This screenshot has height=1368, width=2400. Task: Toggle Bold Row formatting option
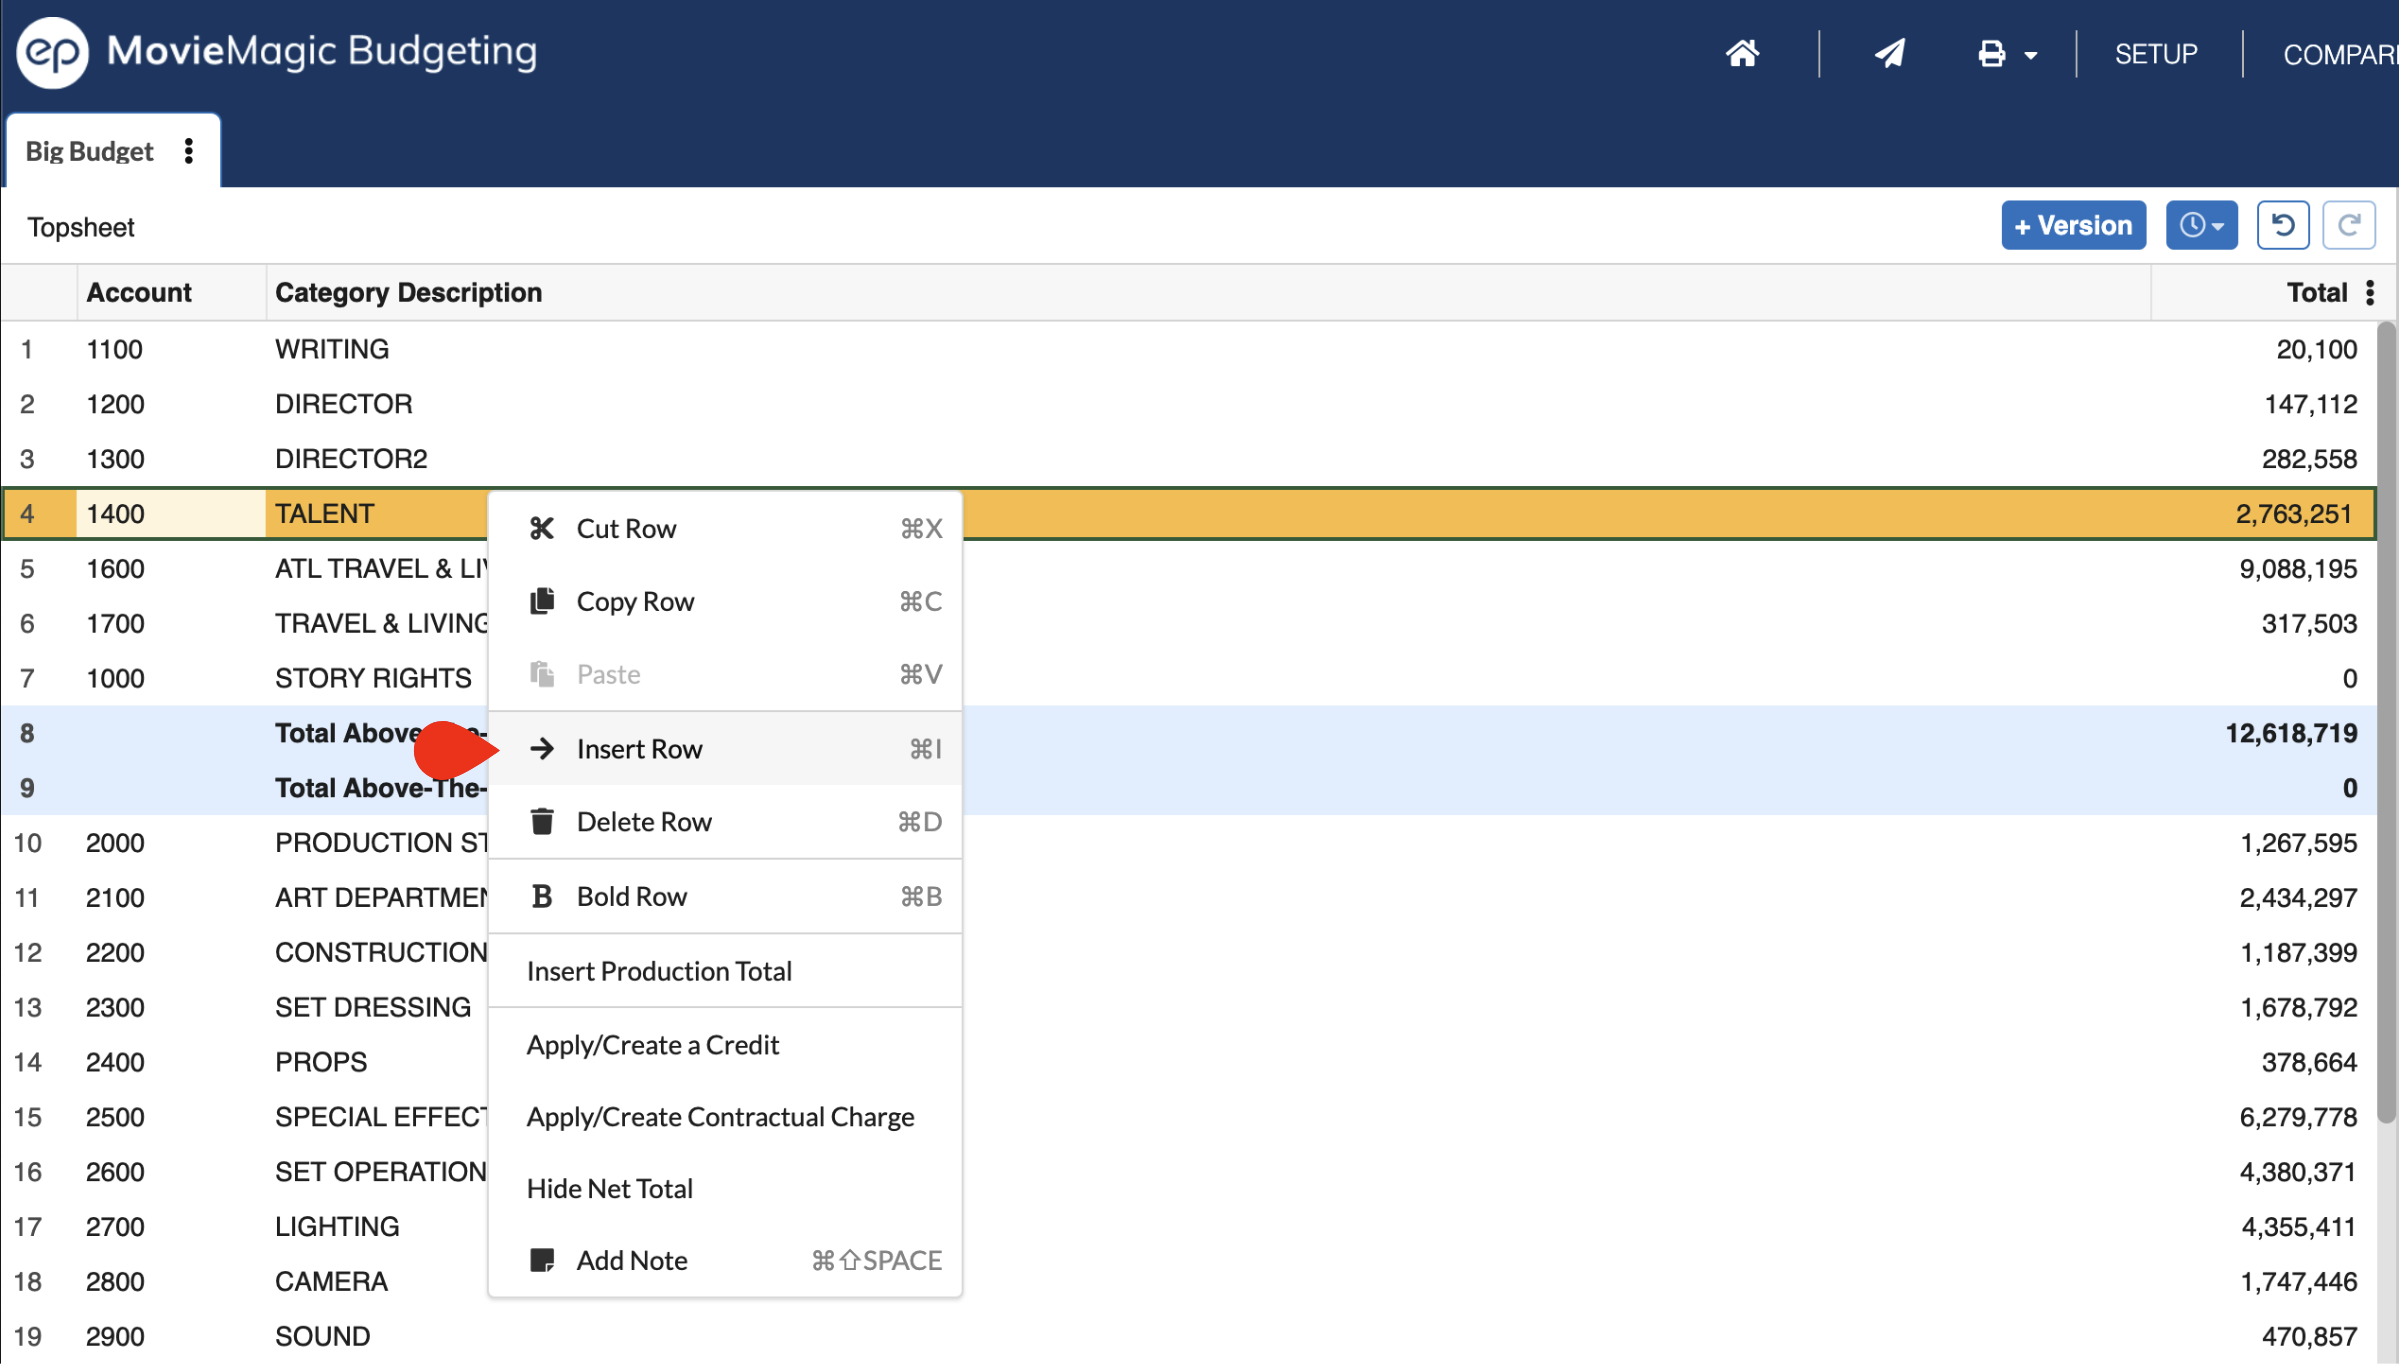pos(631,897)
